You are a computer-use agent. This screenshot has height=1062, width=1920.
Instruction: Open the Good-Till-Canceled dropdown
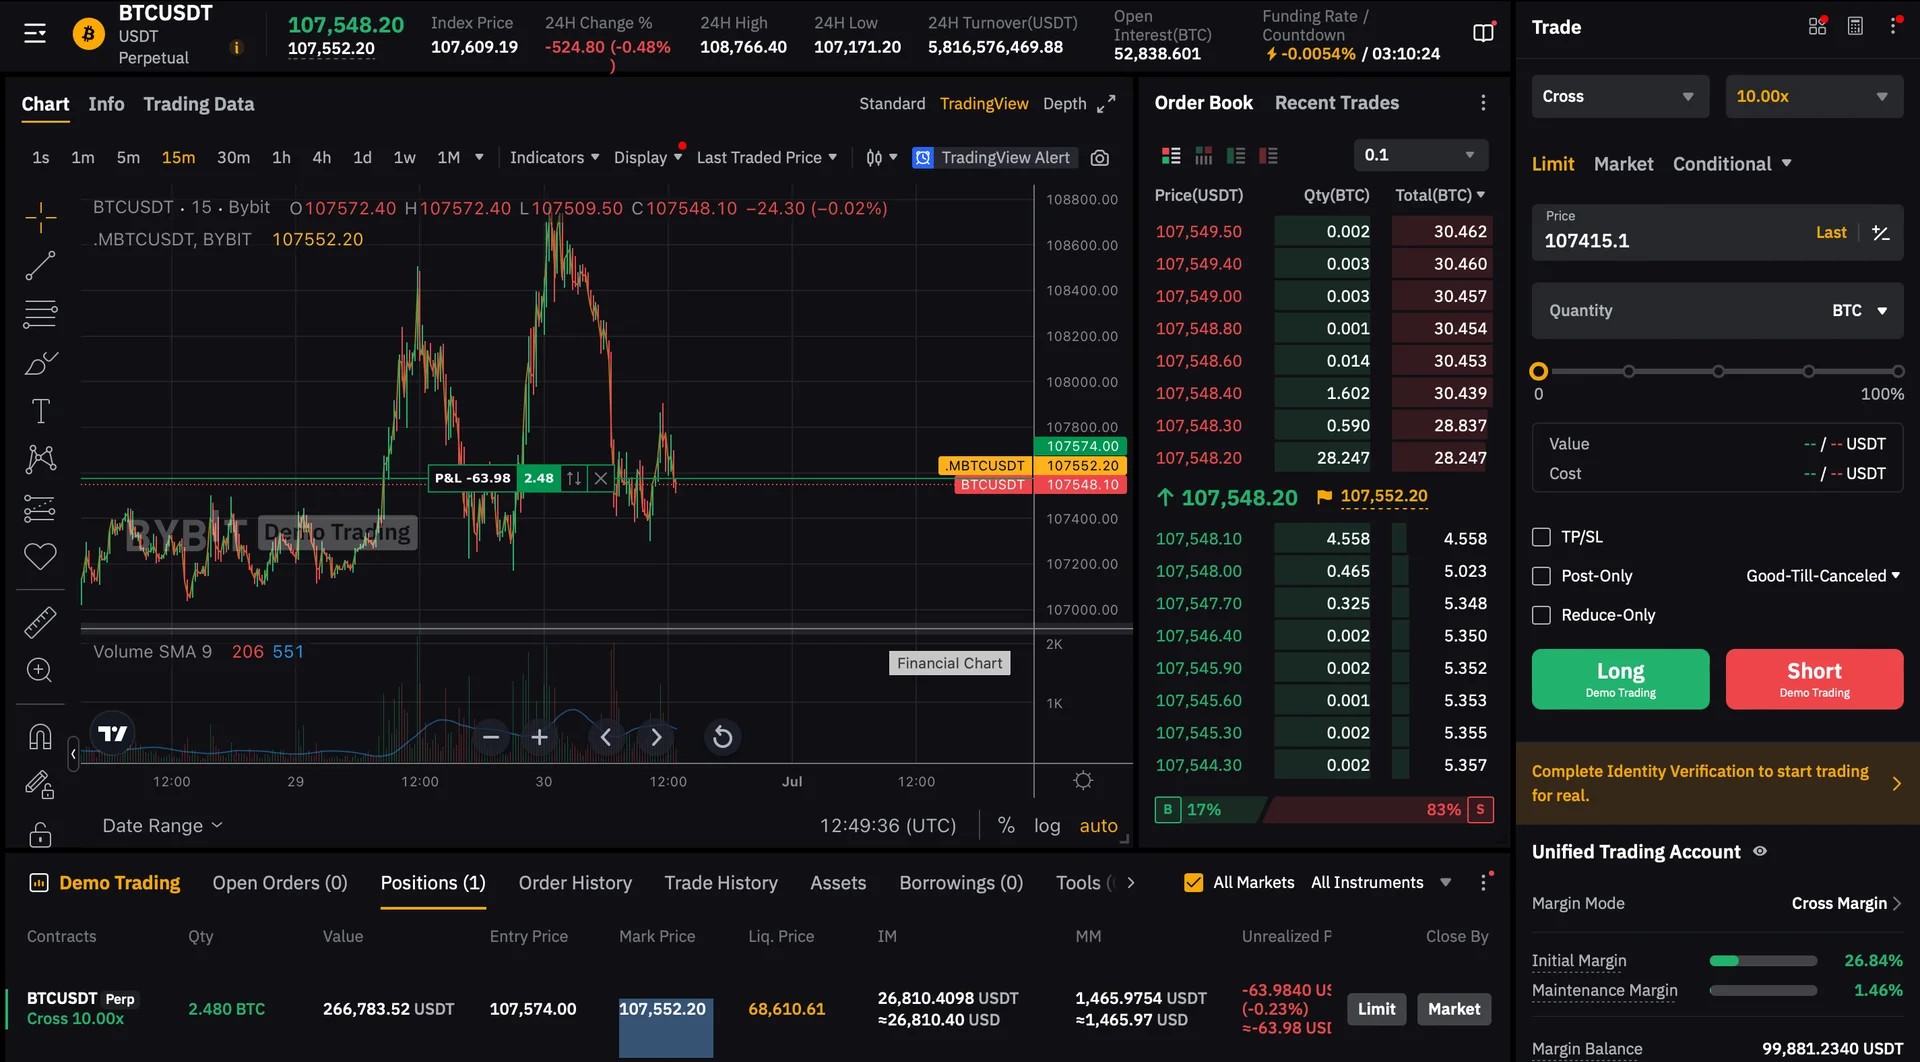point(1822,576)
